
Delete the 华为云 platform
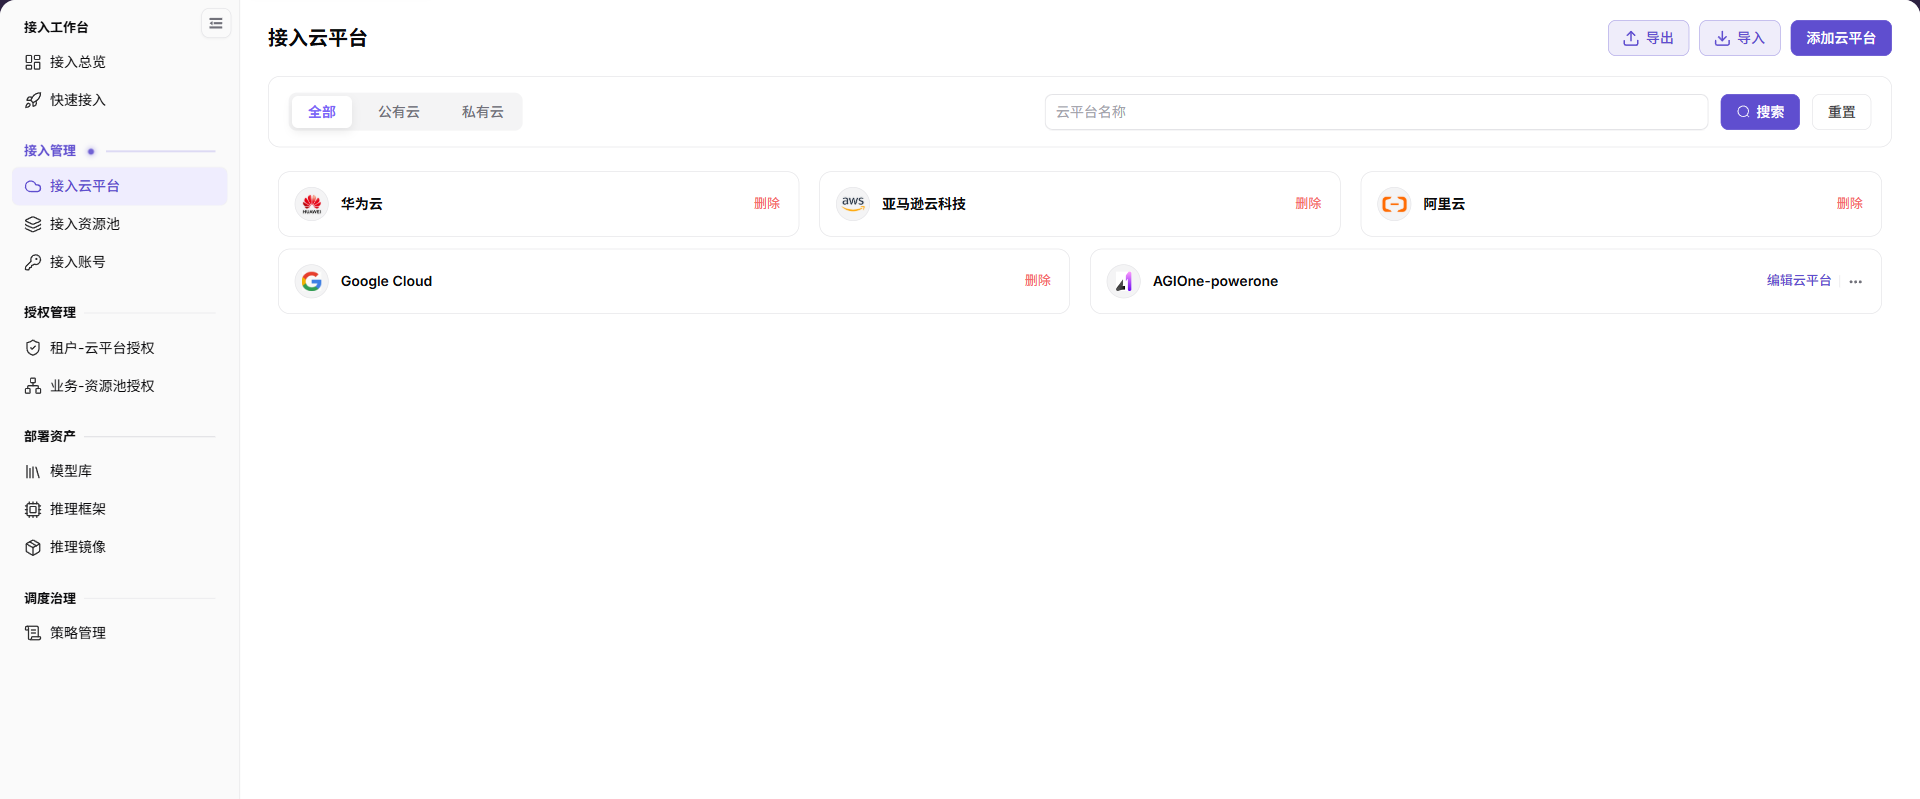coord(767,203)
